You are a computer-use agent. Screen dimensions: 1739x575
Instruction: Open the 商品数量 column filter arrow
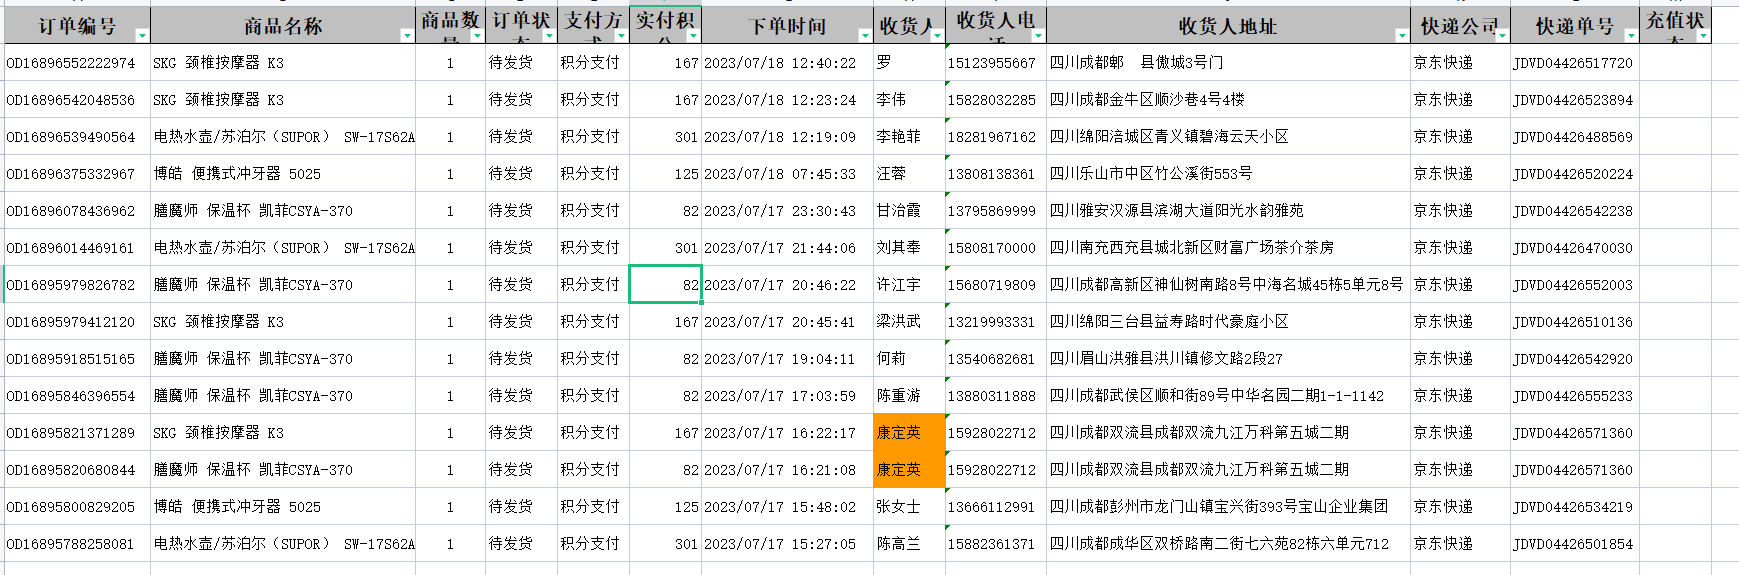point(476,35)
